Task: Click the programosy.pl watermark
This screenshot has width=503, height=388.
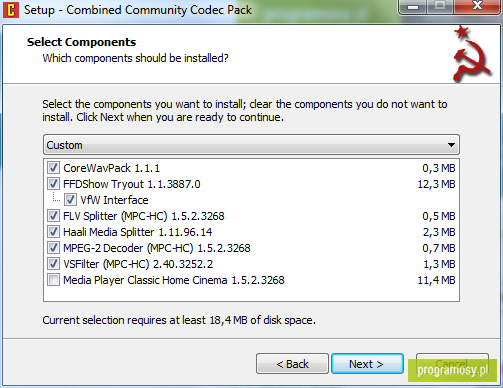Action: pos(452,370)
